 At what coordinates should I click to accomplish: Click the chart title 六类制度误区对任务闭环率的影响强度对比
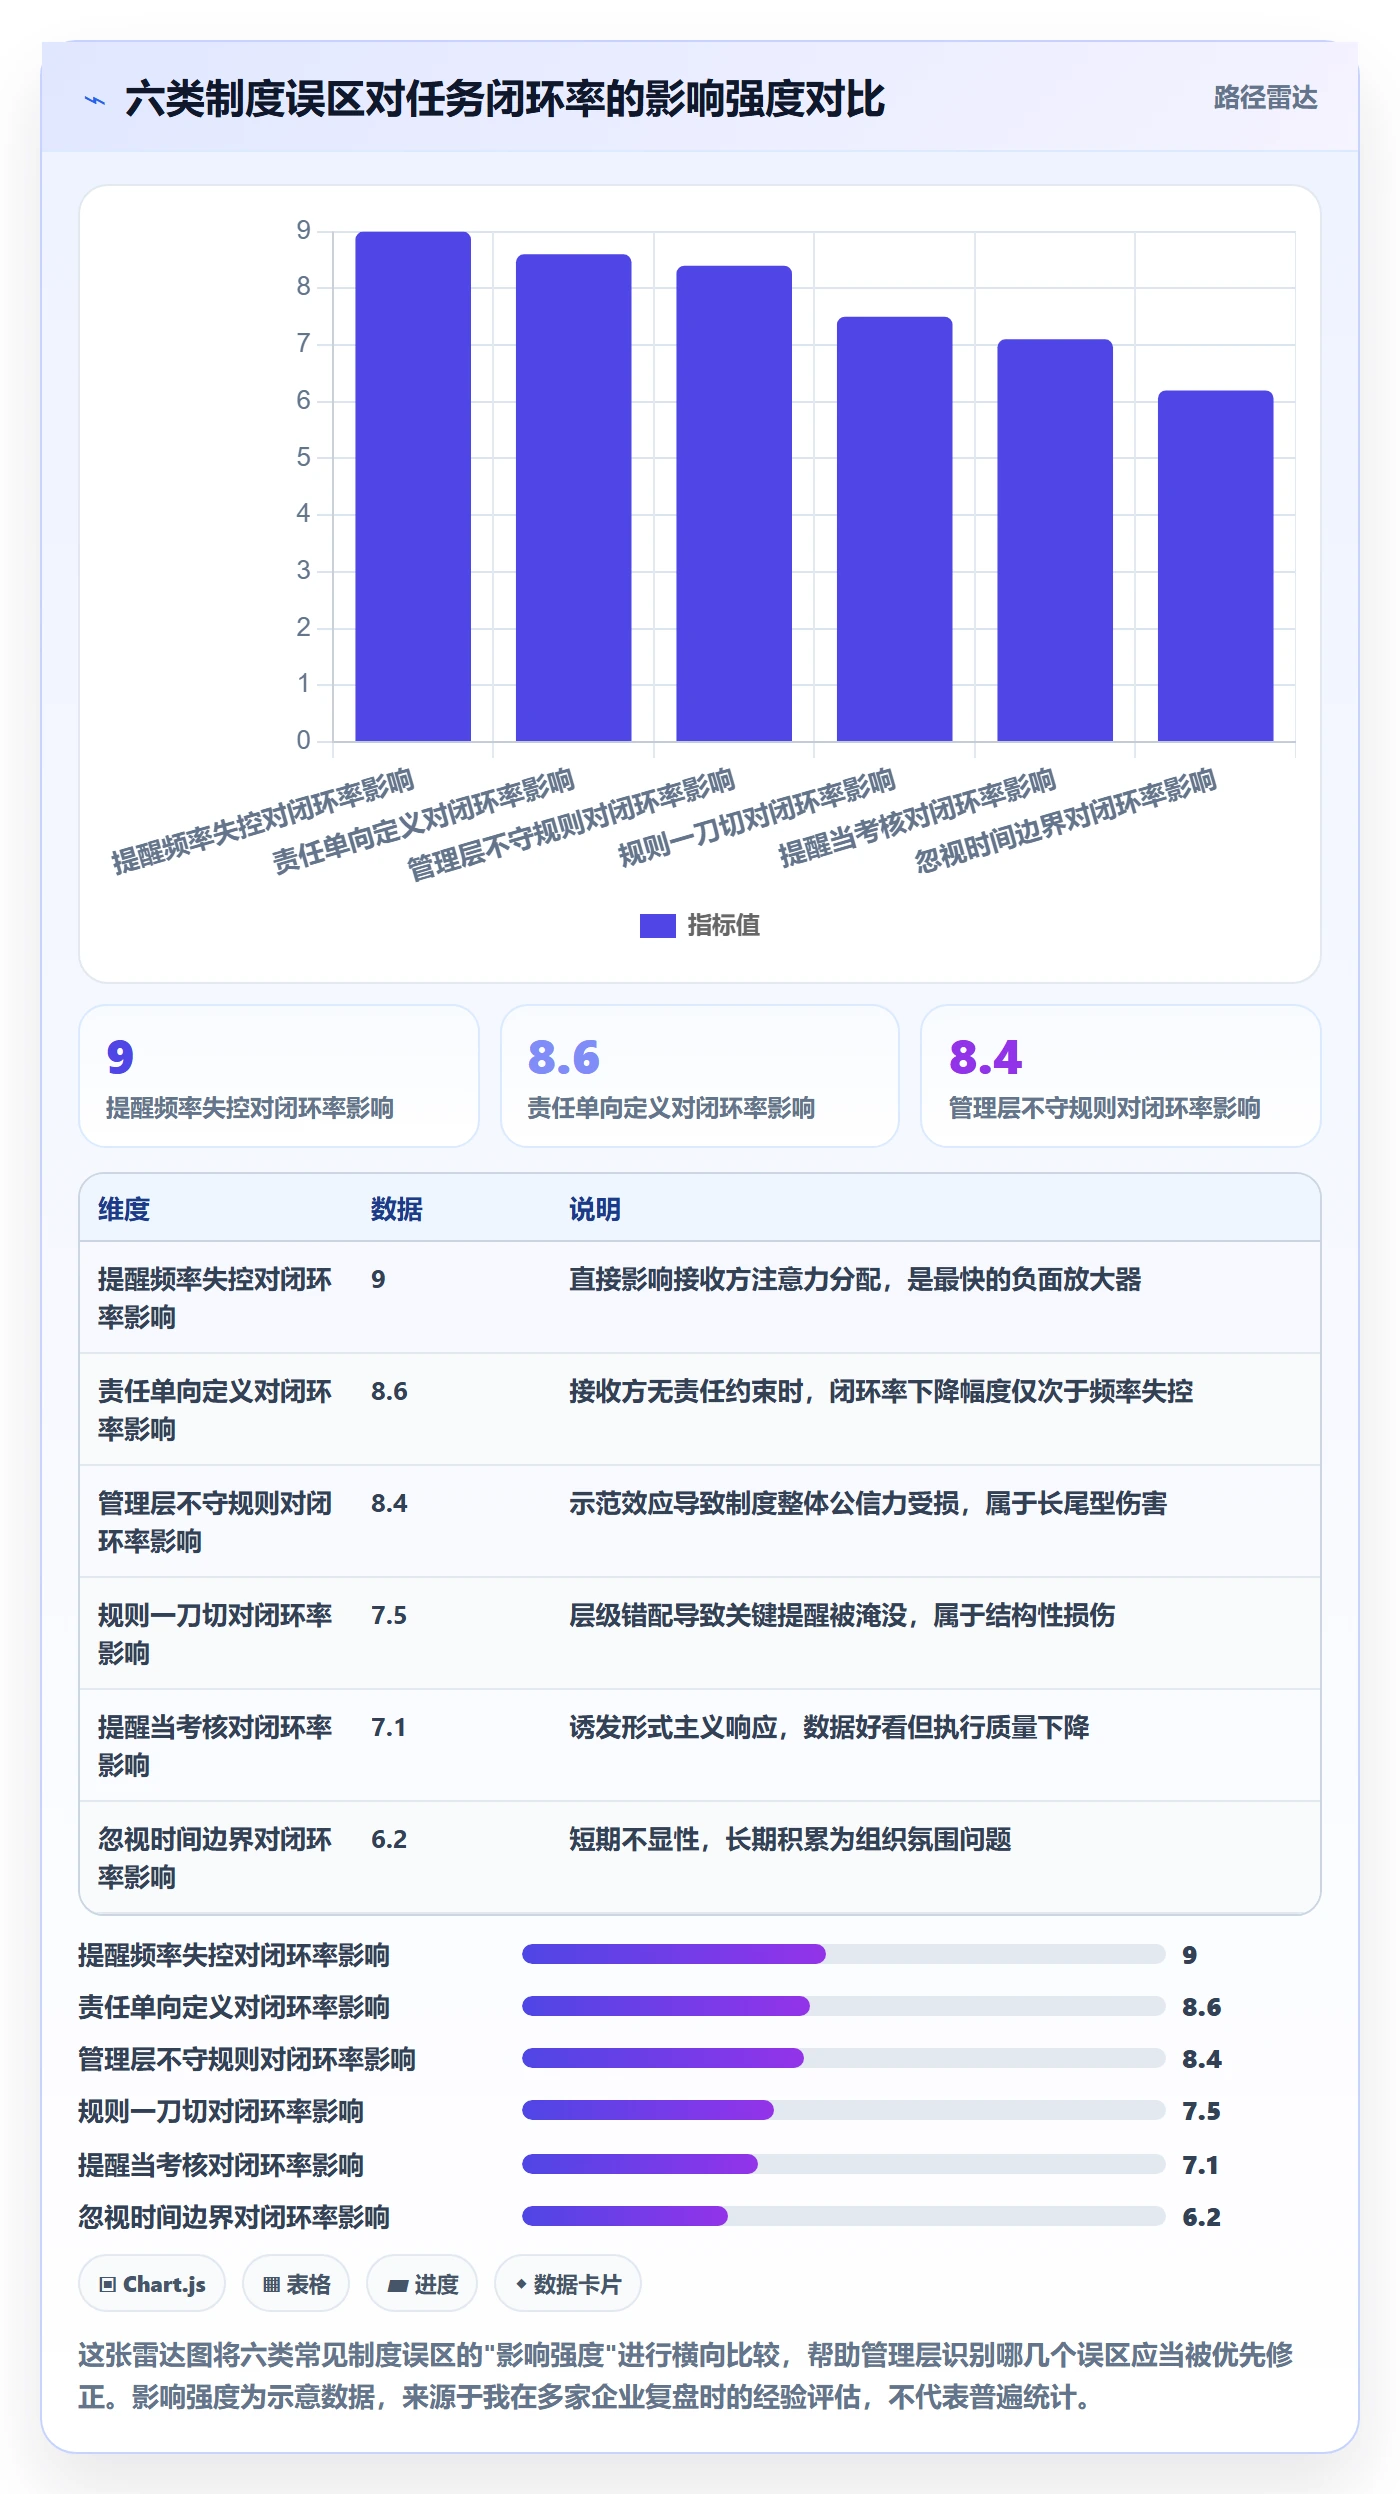505,99
